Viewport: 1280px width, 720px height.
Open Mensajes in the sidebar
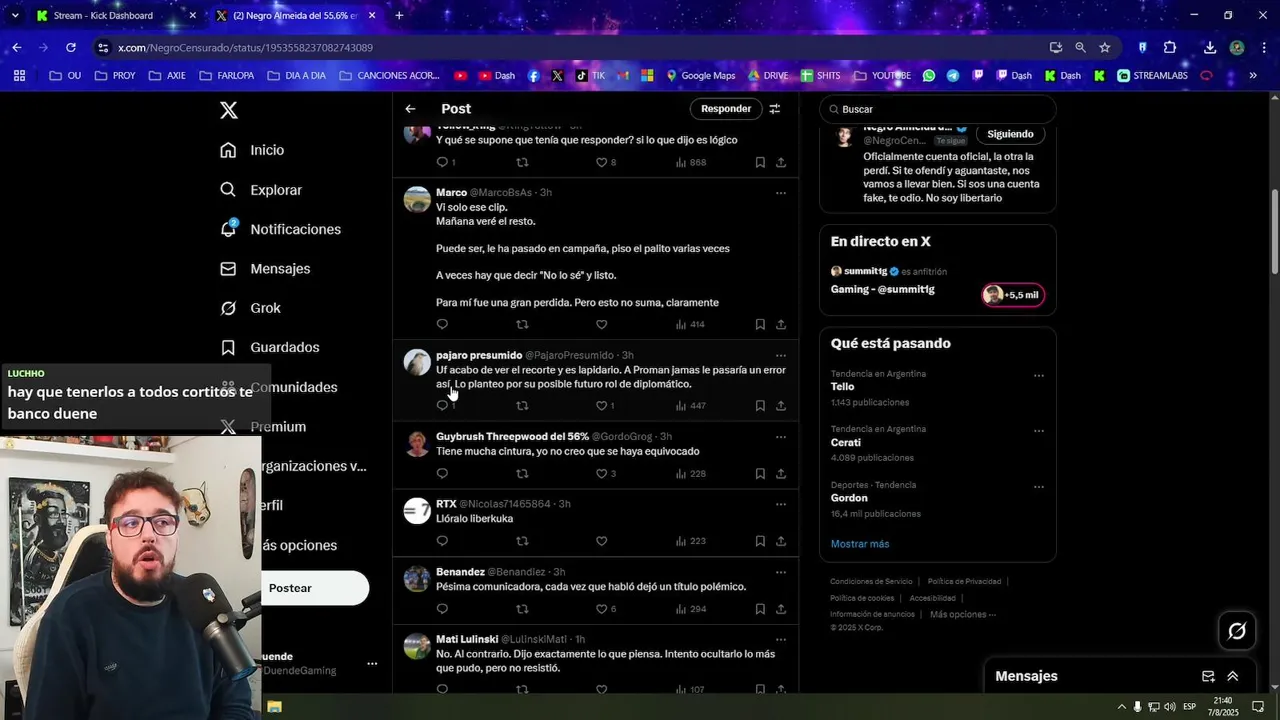click(x=265, y=269)
